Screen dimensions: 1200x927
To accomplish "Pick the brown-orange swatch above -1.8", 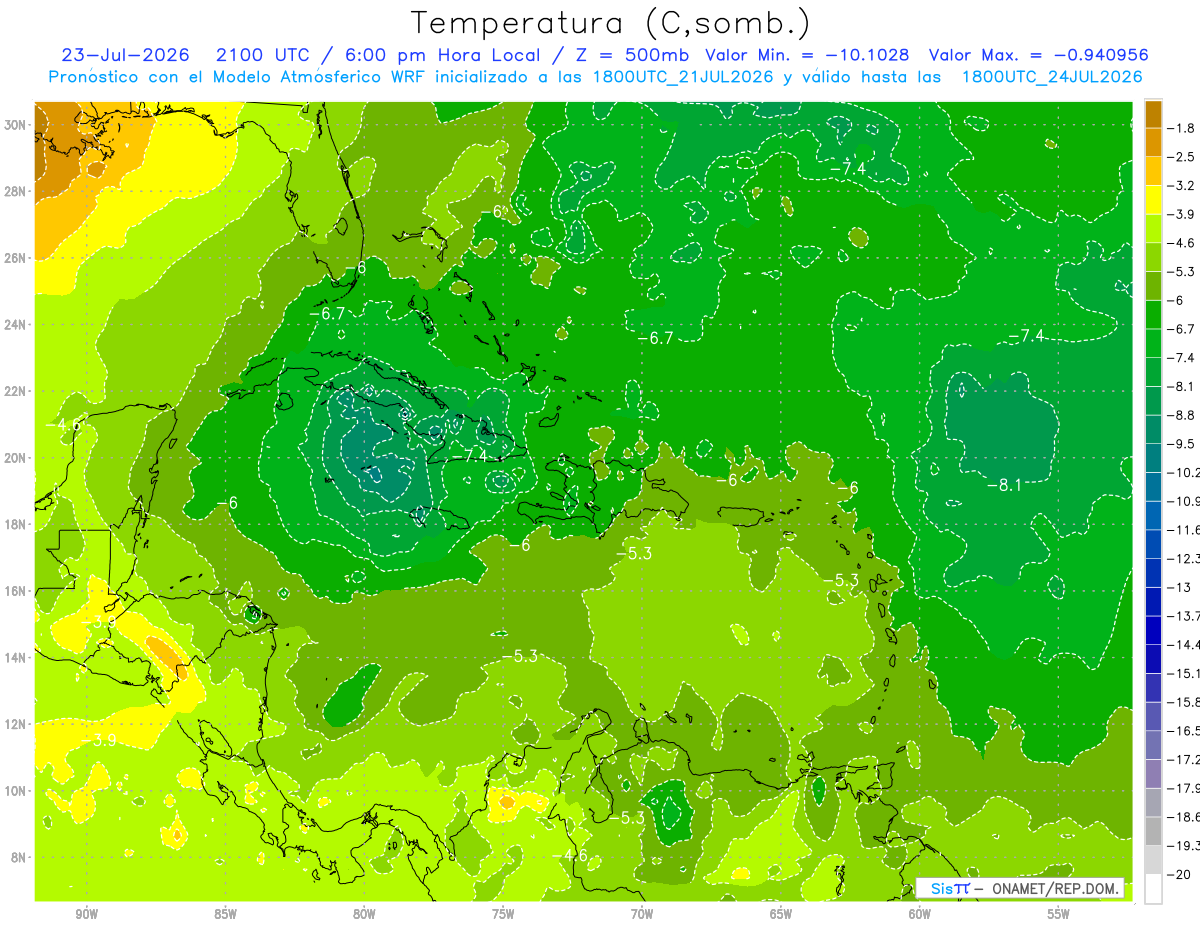I will [x=1153, y=114].
